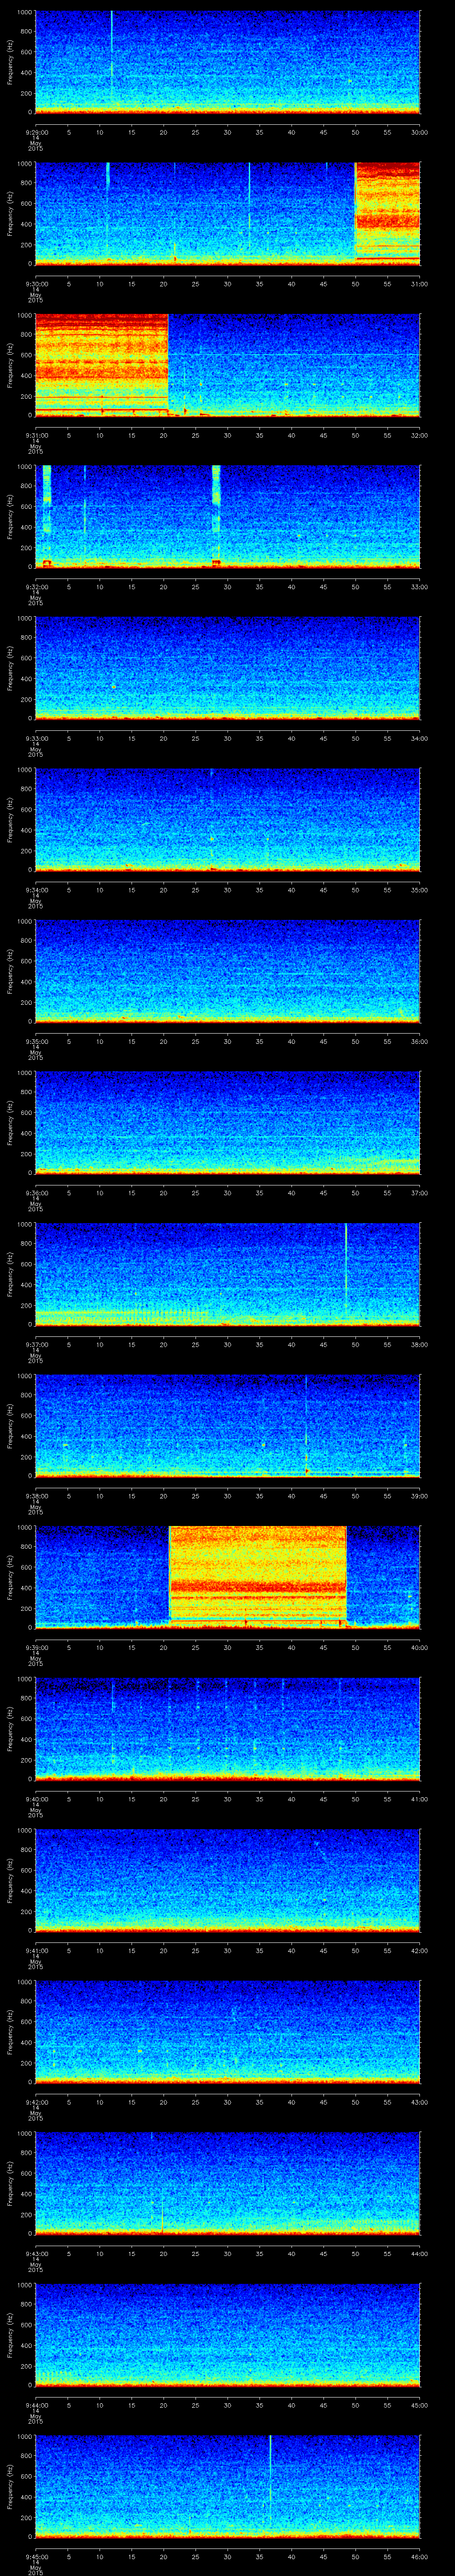Open the spectrogram panel starting at 9:31:00
Viewport: 455px width, 2576px height.
[x=228, y=365]
